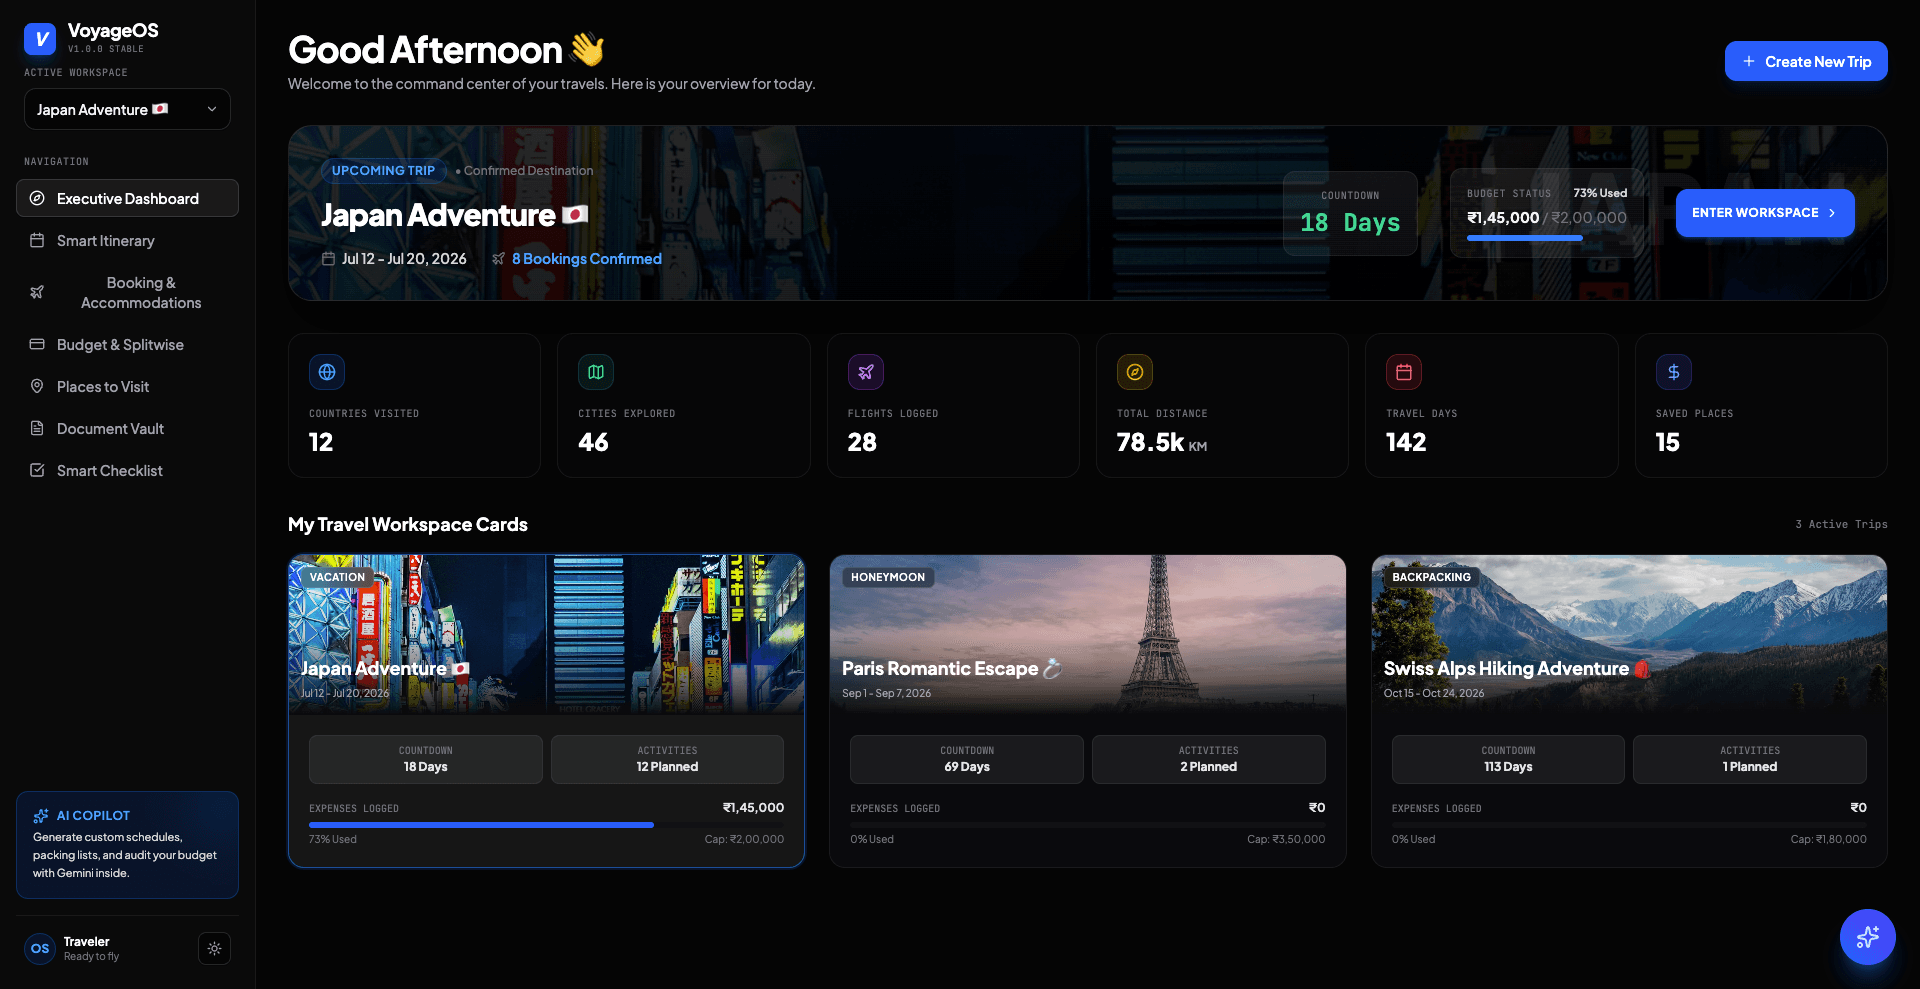The width and height of the screenshot is (1920, 989).
Task: Click the Flights Logged plane icon
Action: pos(866,372)
